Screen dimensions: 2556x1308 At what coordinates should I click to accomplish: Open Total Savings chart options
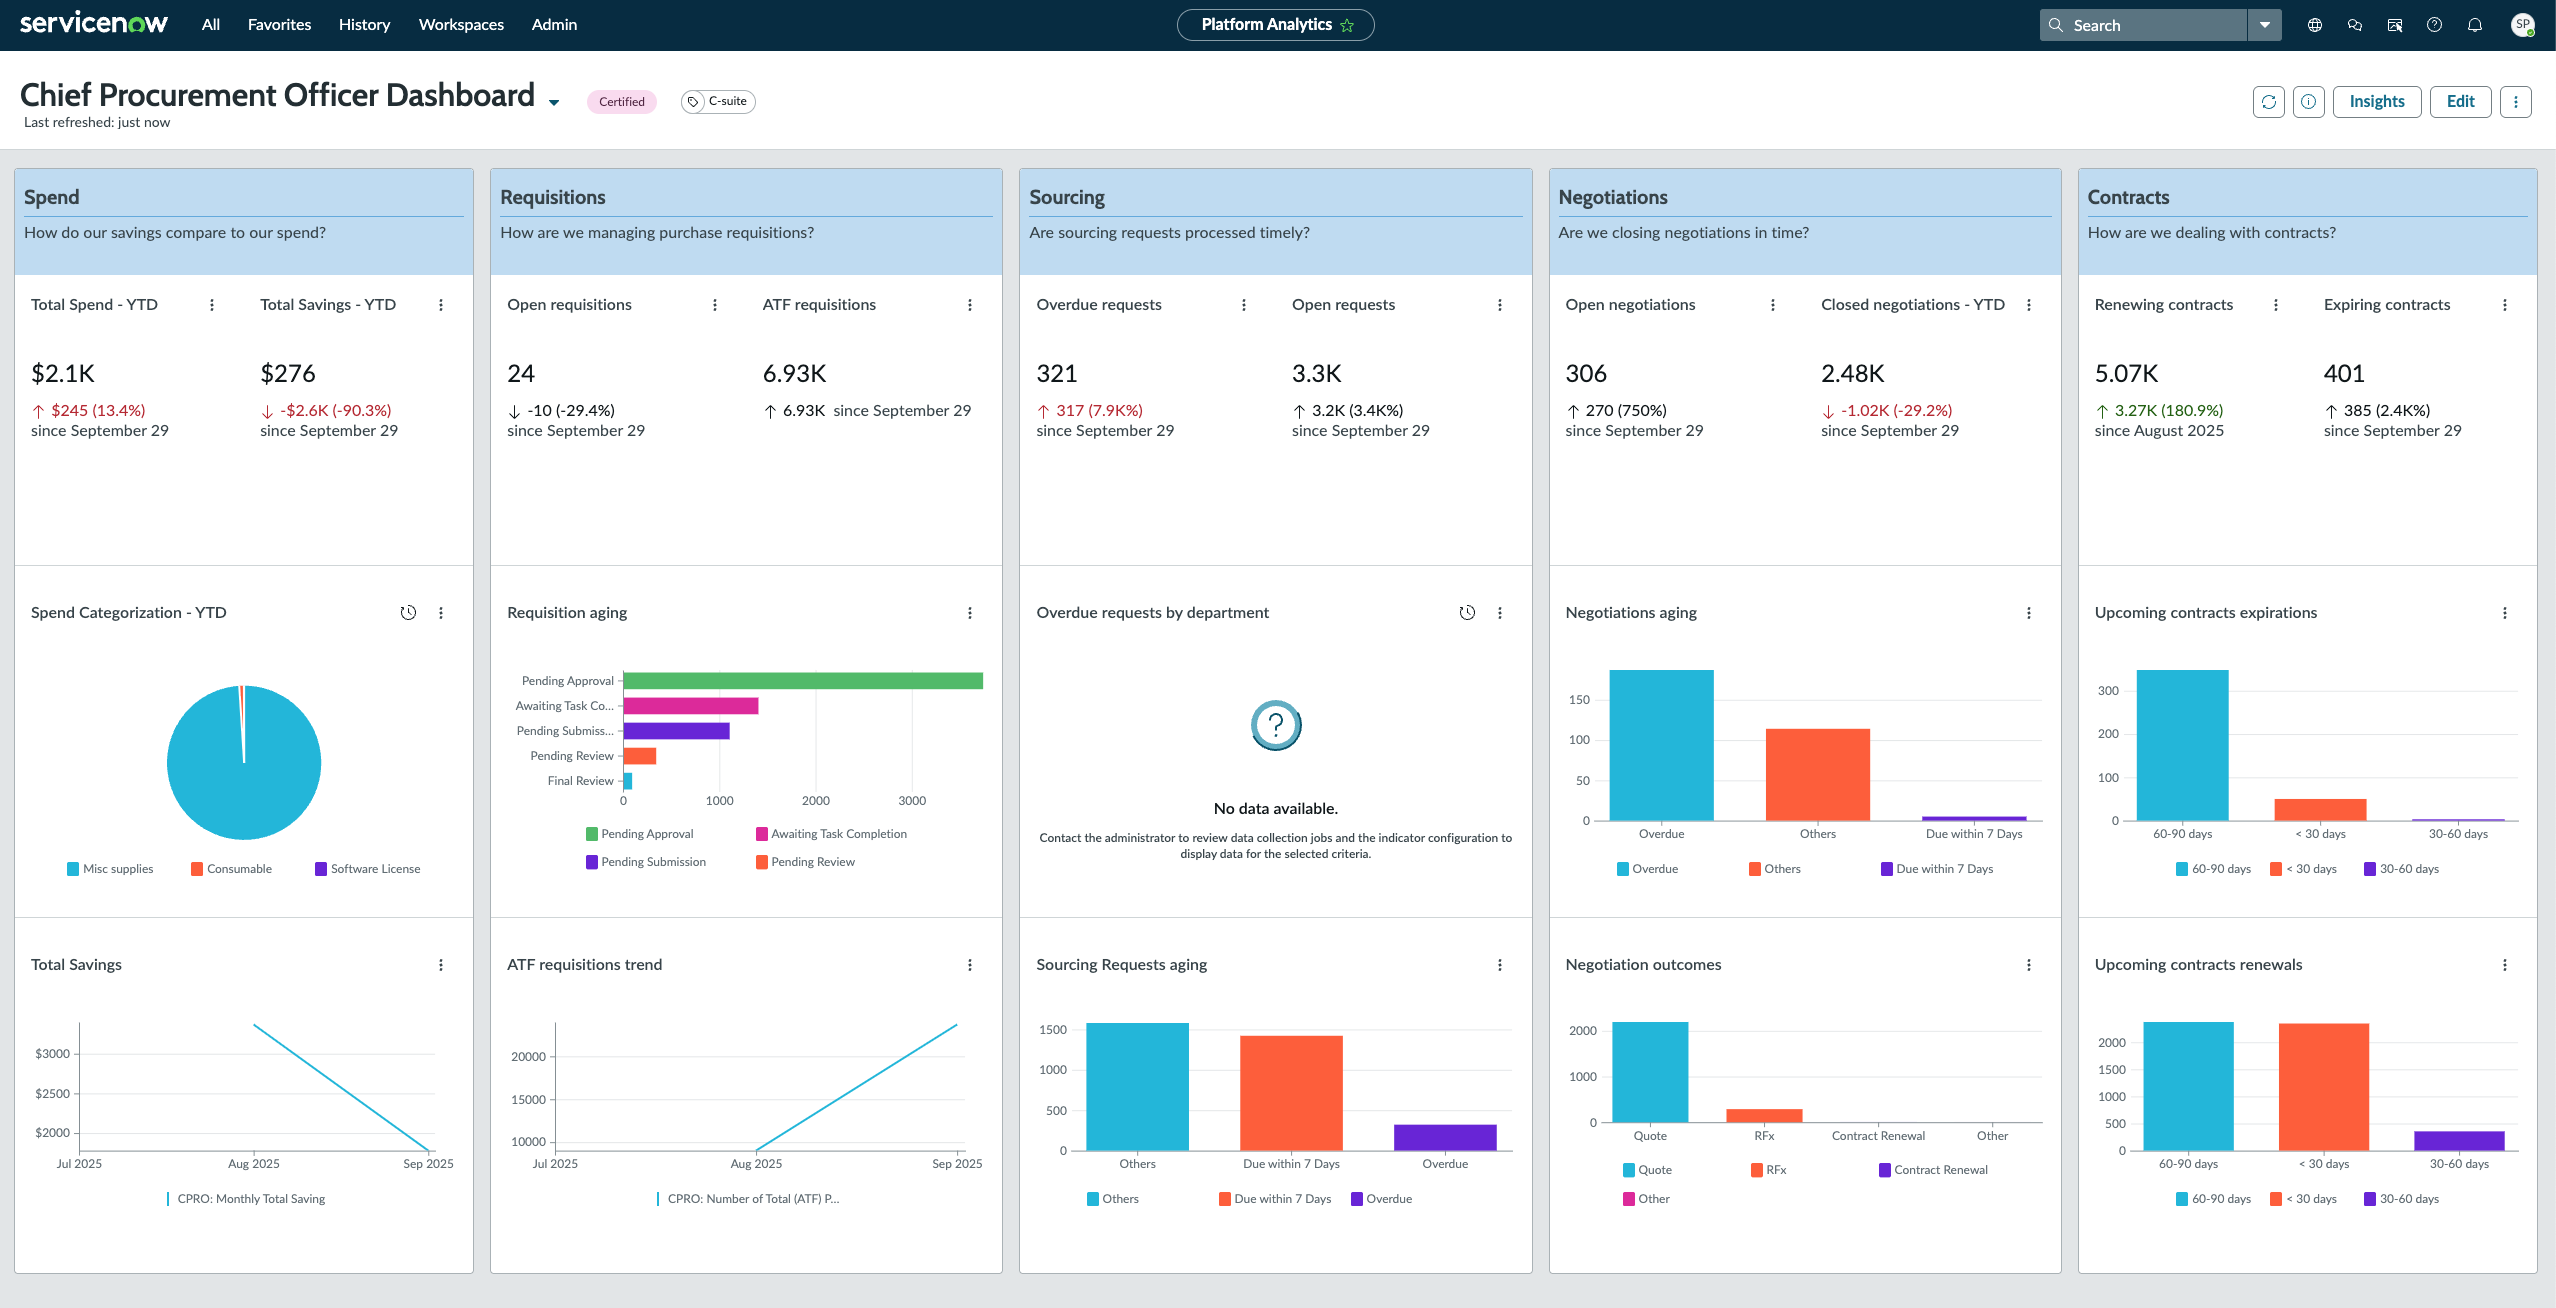(x=441, y=965)
